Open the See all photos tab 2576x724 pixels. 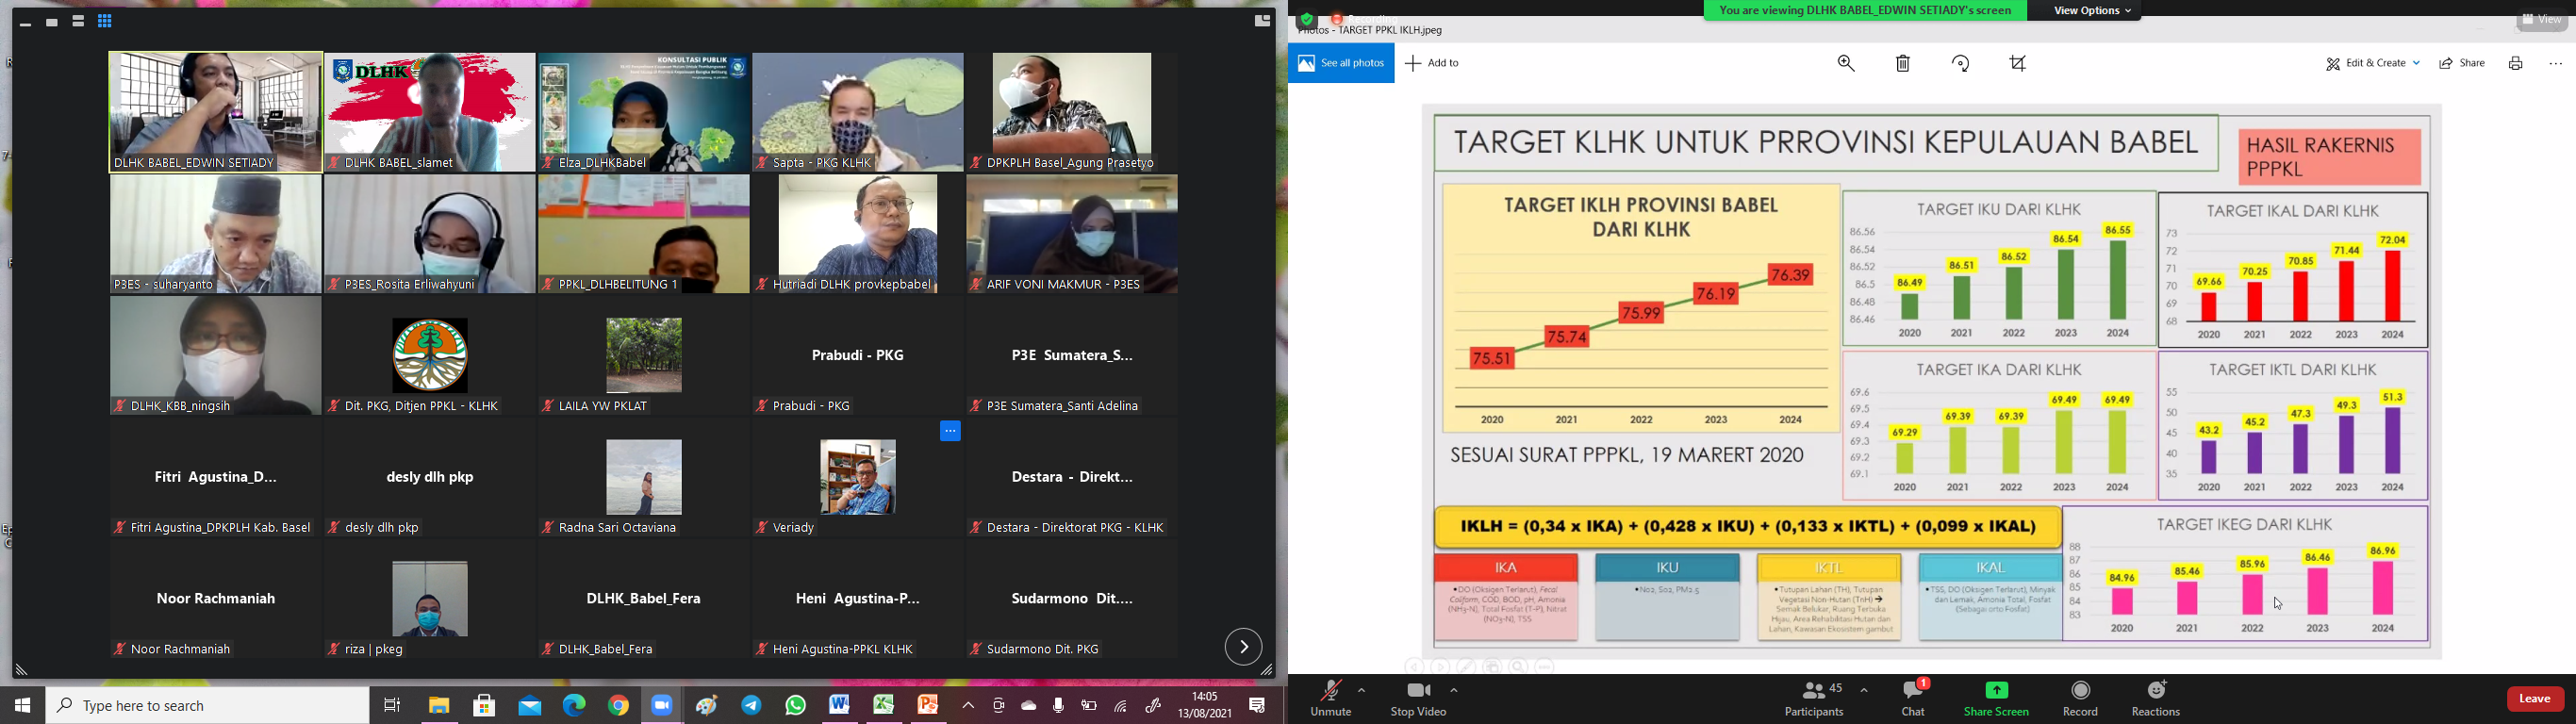click(x=1341, y=64)
